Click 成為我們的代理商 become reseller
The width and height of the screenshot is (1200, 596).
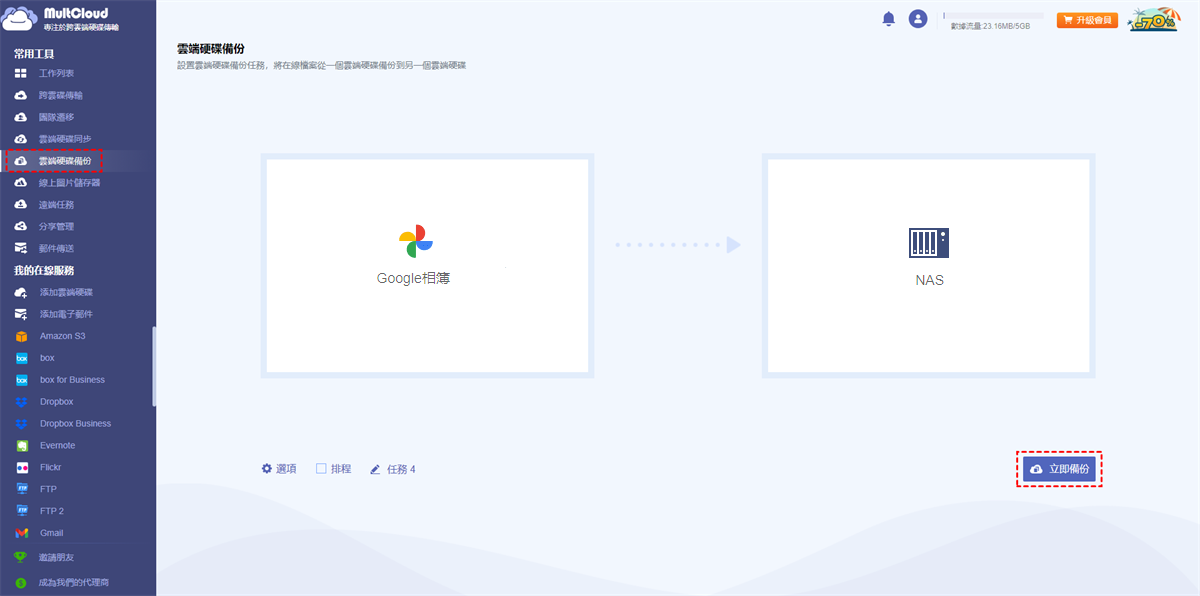click(62, 582)
